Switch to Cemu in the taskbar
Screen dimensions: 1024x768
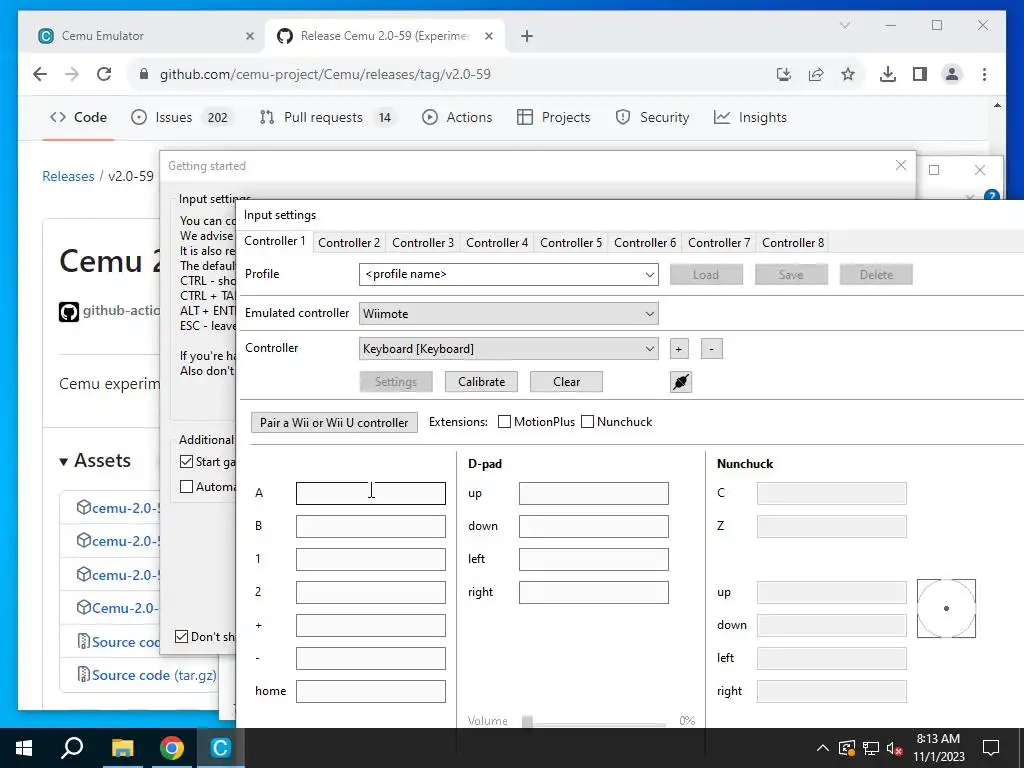(x=220, y=748)
